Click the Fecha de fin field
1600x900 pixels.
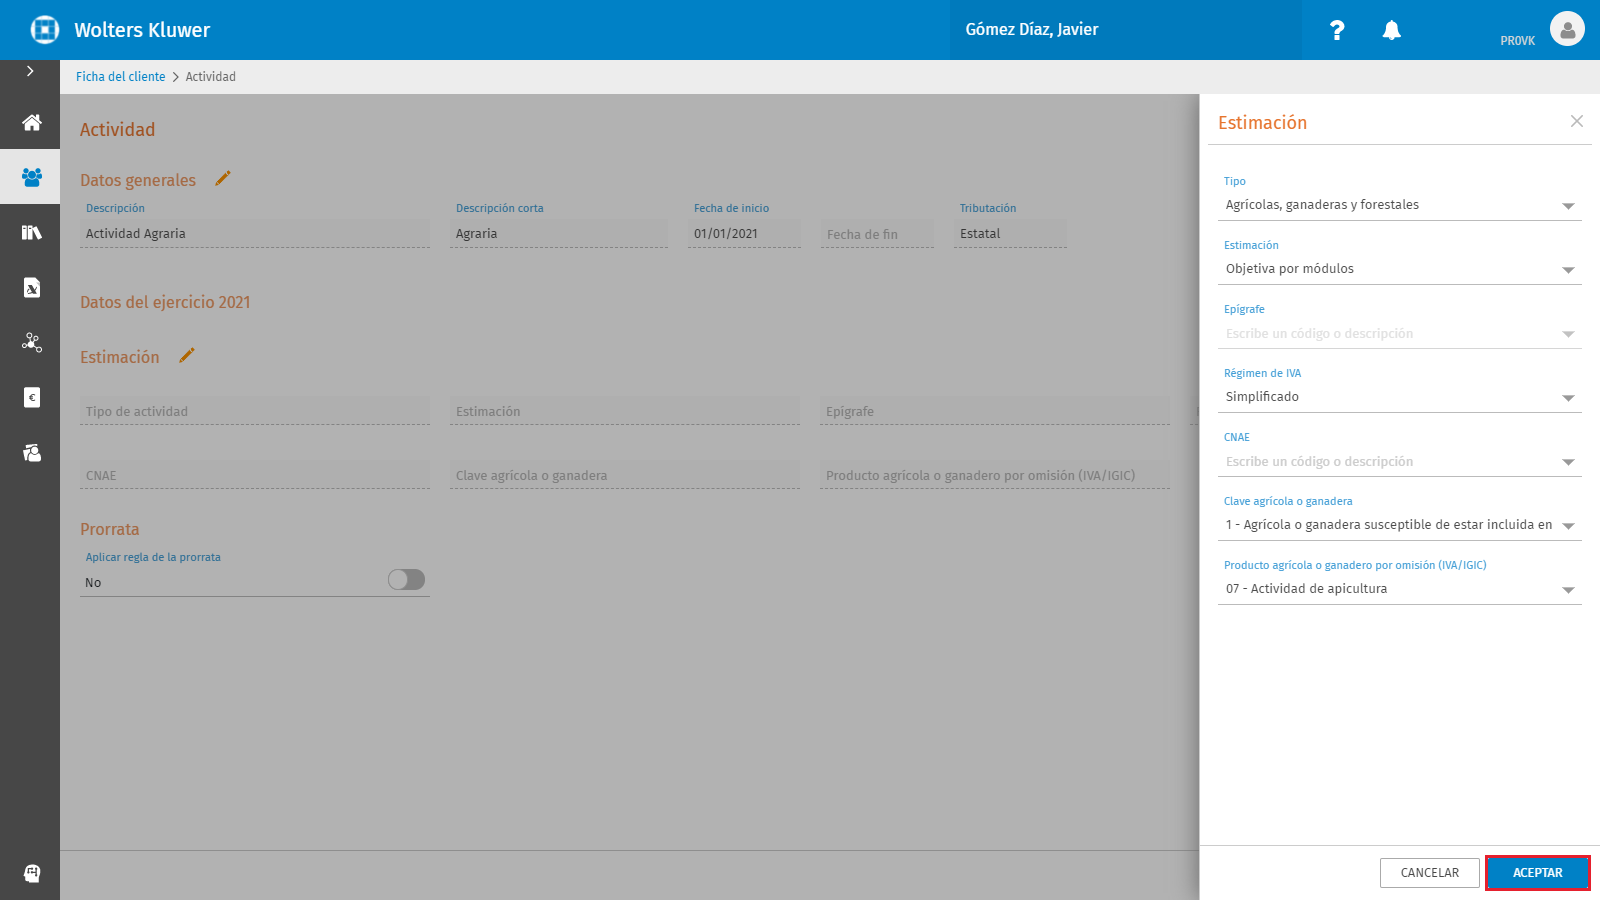pyautogui.click(x=877, y=234)
